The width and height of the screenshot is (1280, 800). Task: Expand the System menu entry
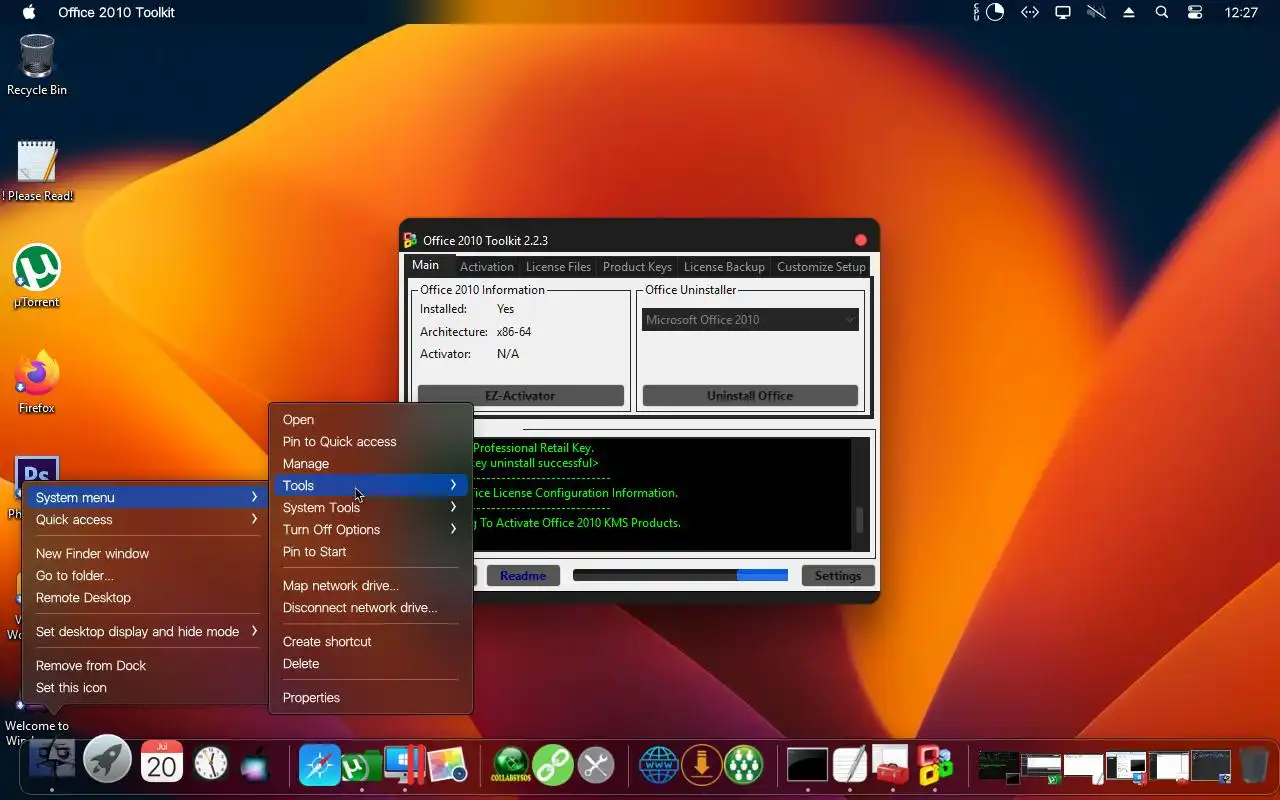click(146, 497)
